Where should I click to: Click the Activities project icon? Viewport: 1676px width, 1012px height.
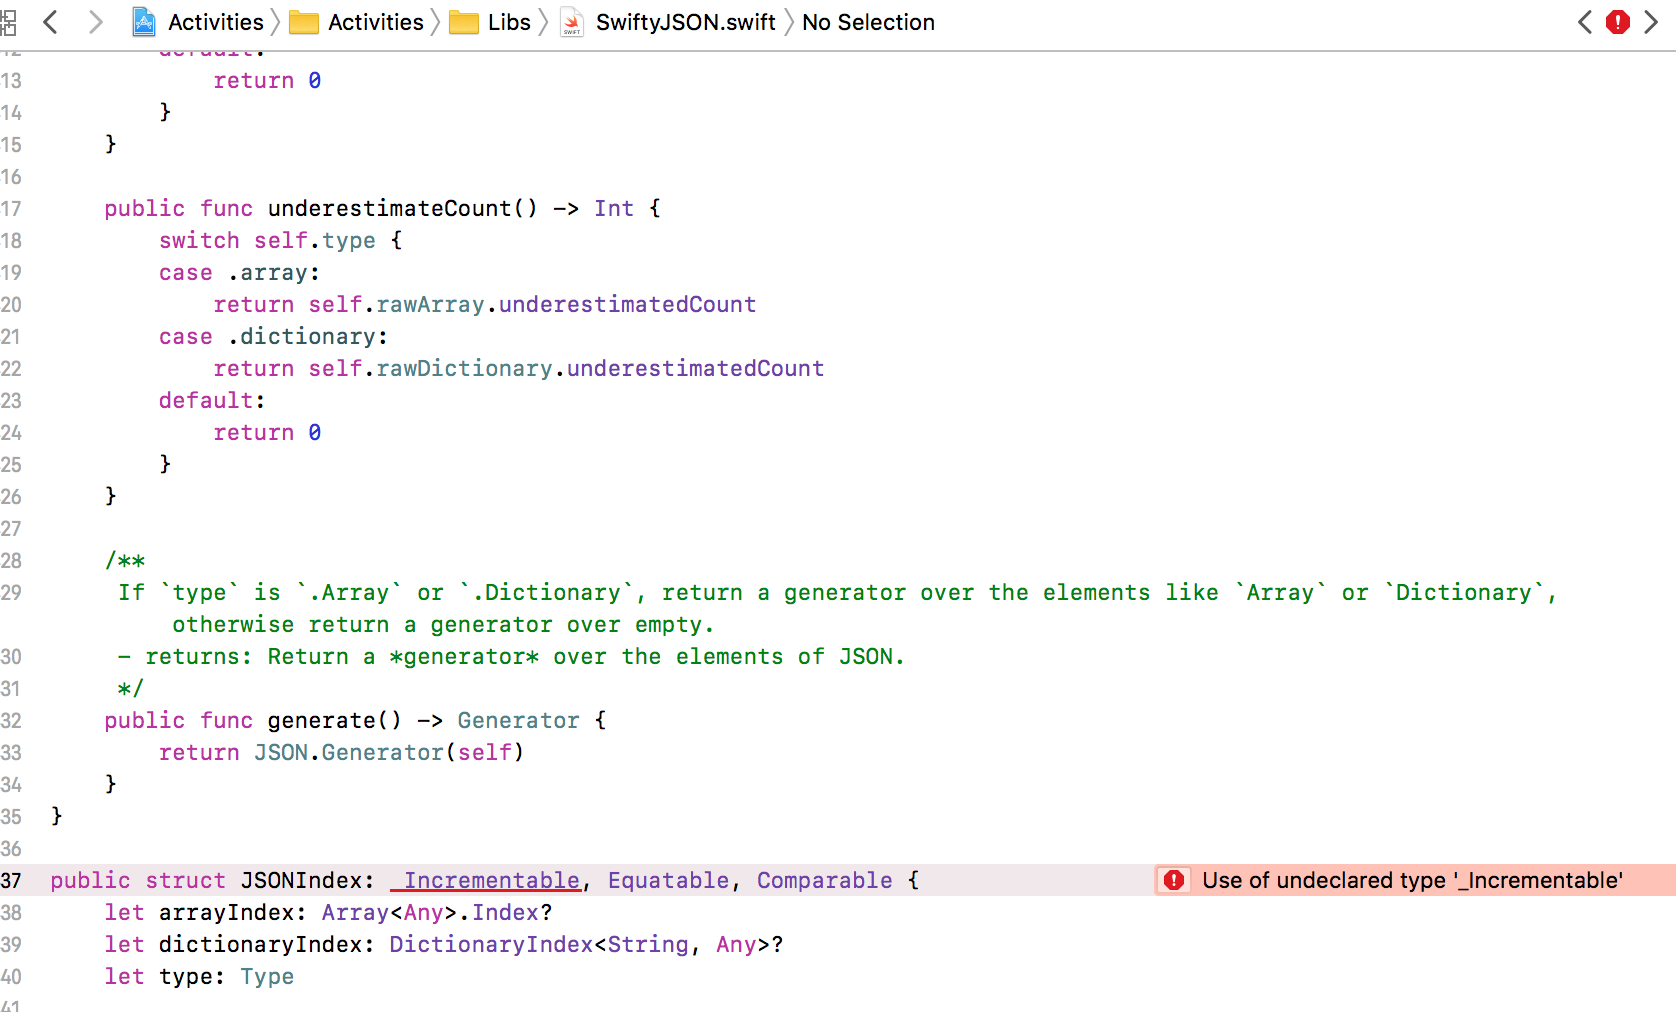coord(144,22)
